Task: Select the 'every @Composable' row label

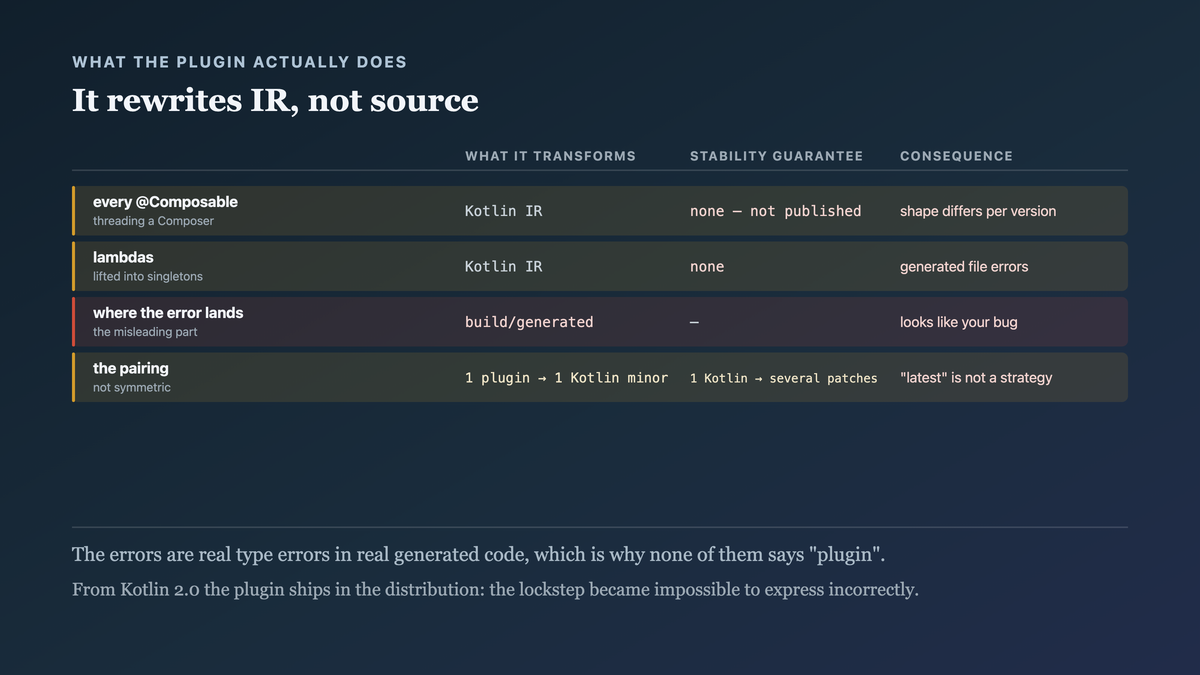Action: tap(165, 202)
